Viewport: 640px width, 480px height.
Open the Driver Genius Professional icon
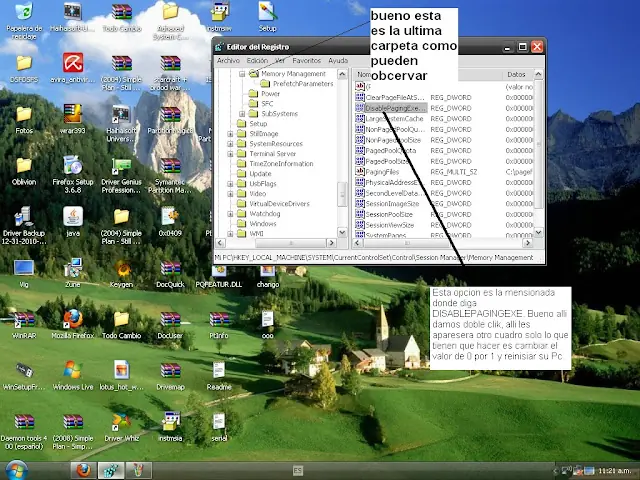pos(122,175)
